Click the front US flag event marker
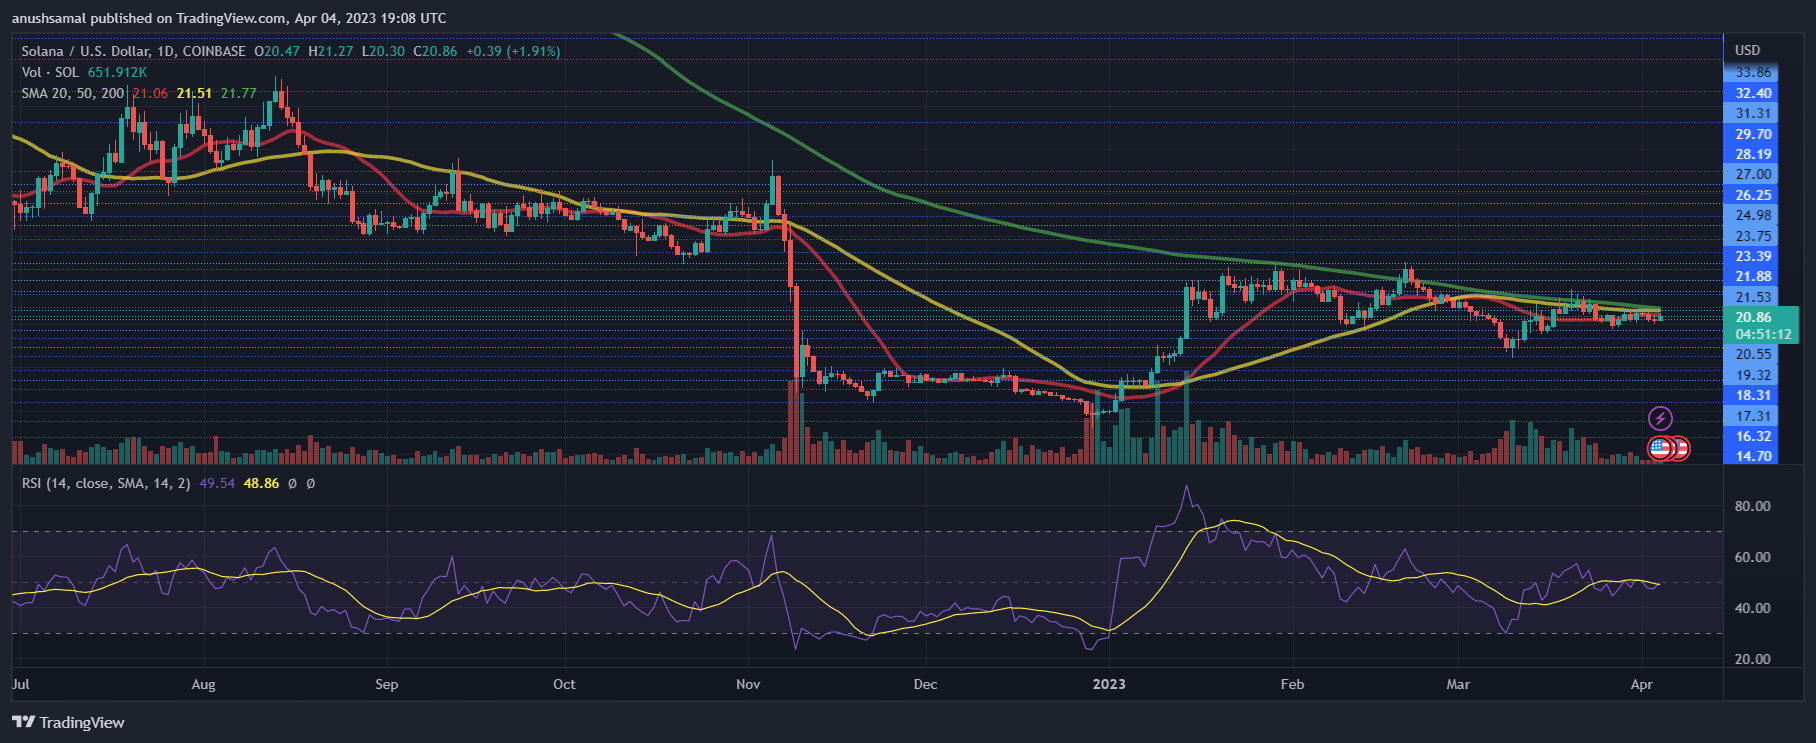The width and height of the screenshot is (1816, 743). point(1660,449)
